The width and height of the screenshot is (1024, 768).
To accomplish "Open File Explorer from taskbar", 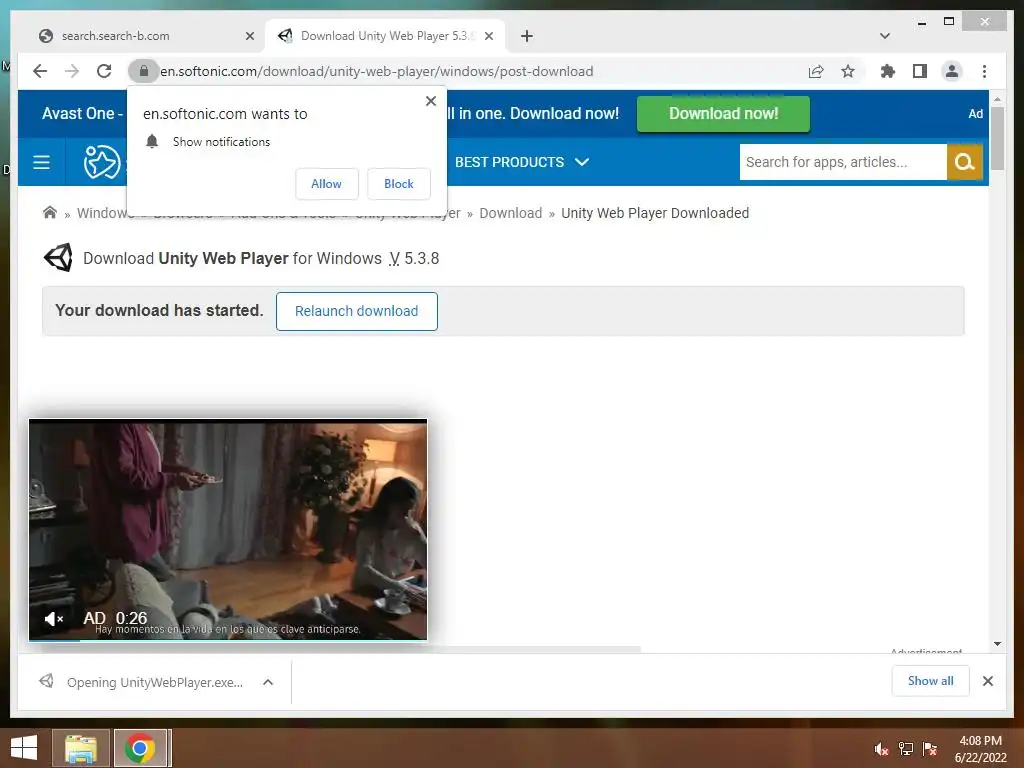I will tap(81, 748).
